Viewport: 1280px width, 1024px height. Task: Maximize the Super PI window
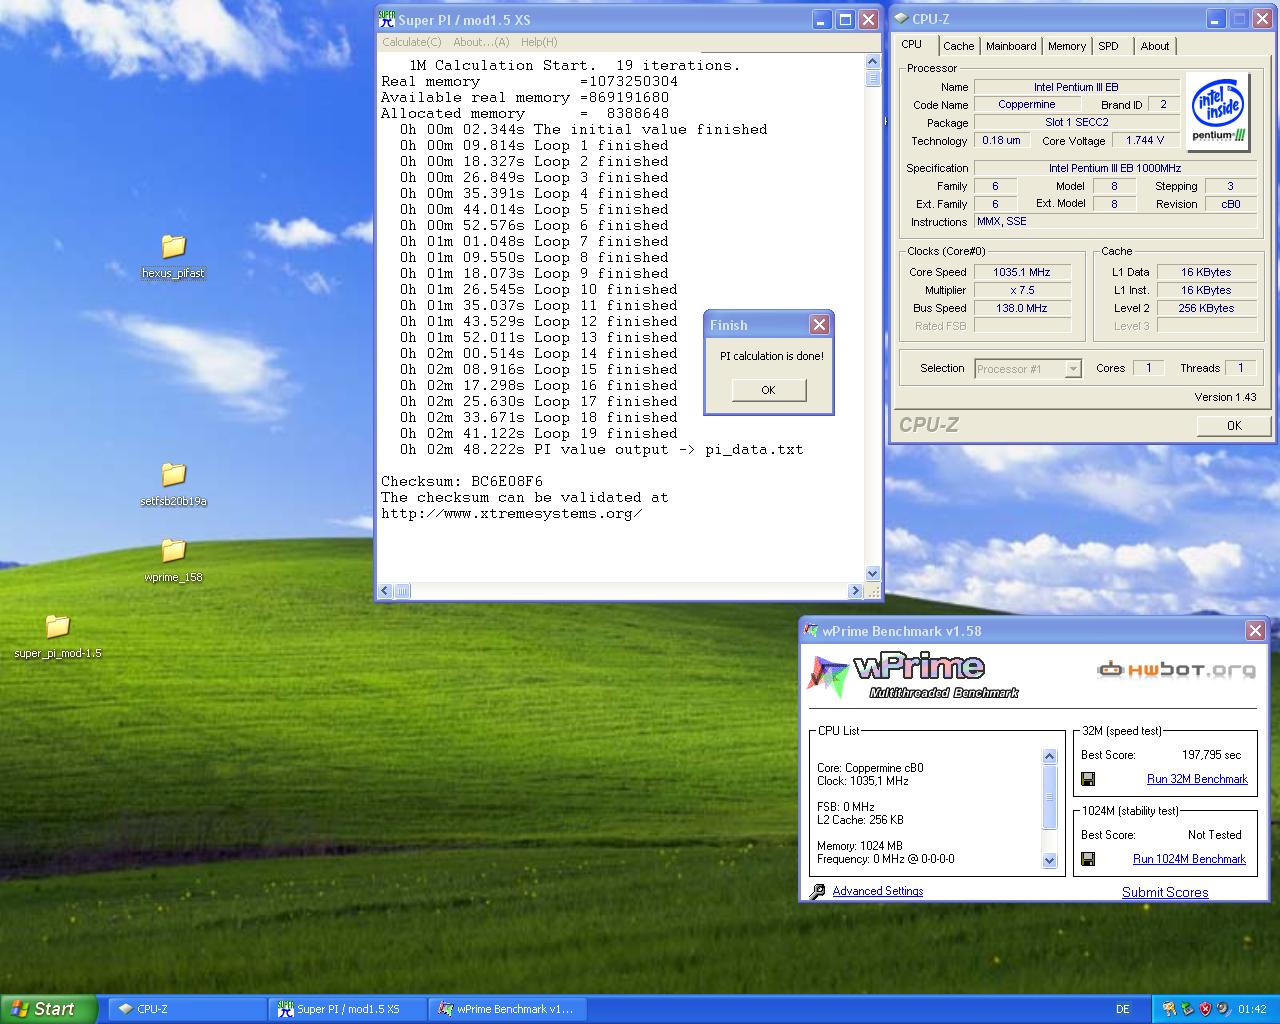point(845,19)
